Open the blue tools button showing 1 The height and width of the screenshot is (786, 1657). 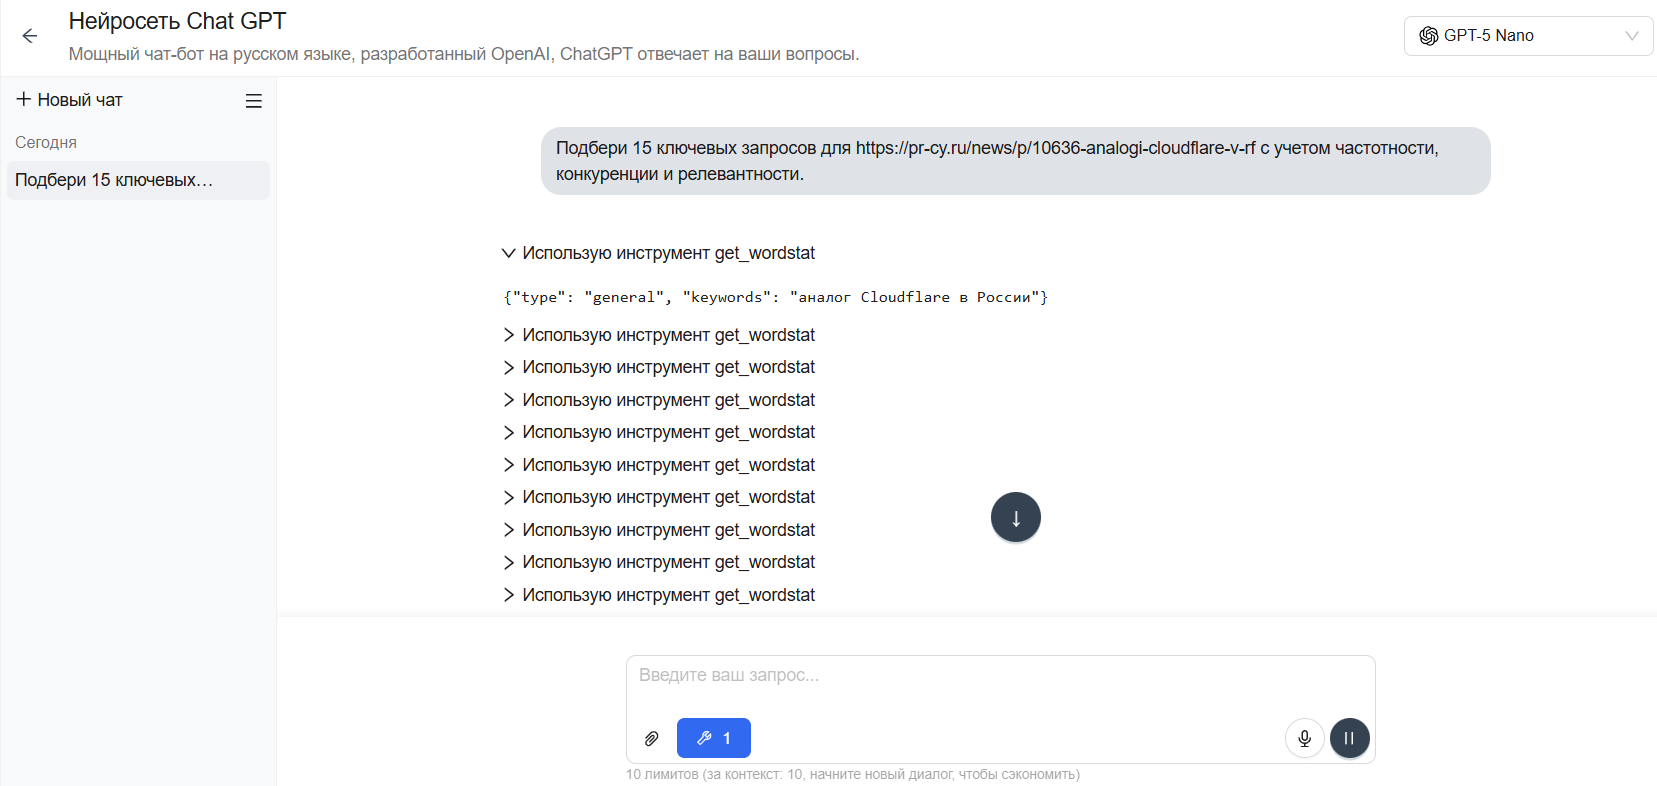pos(713,738)
